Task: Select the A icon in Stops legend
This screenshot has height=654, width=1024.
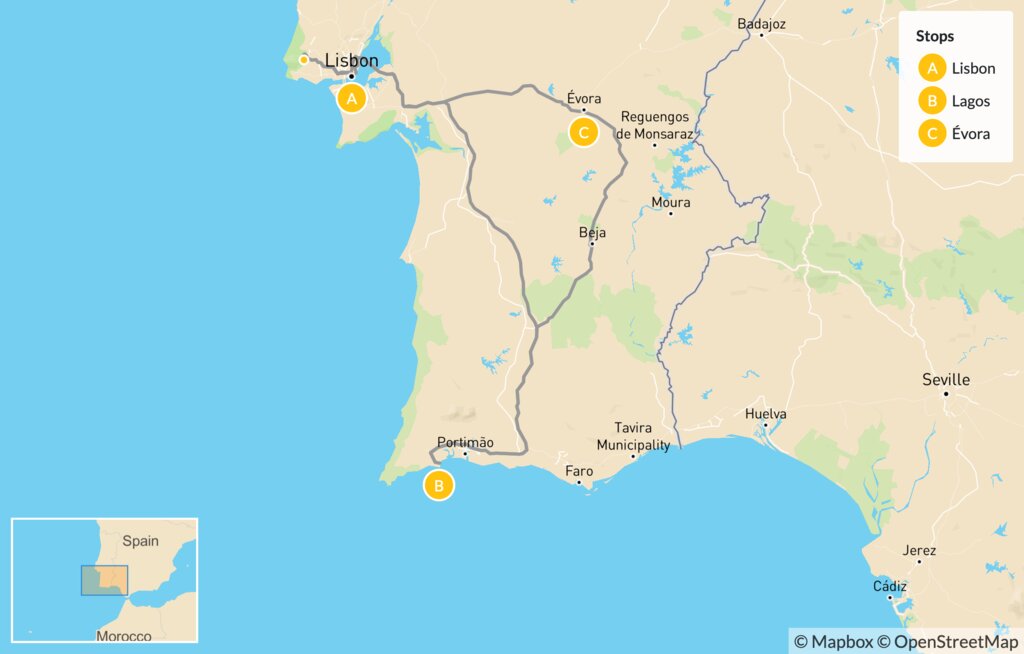Action: (932, 68)
